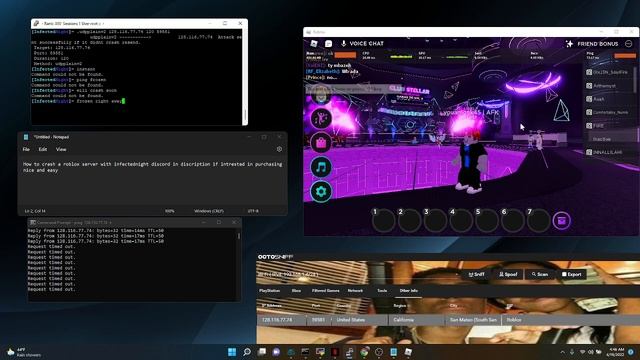640x360 pixels.
Task: Open the purple Chat taskbar icon
Action: (x=276, y=352)
